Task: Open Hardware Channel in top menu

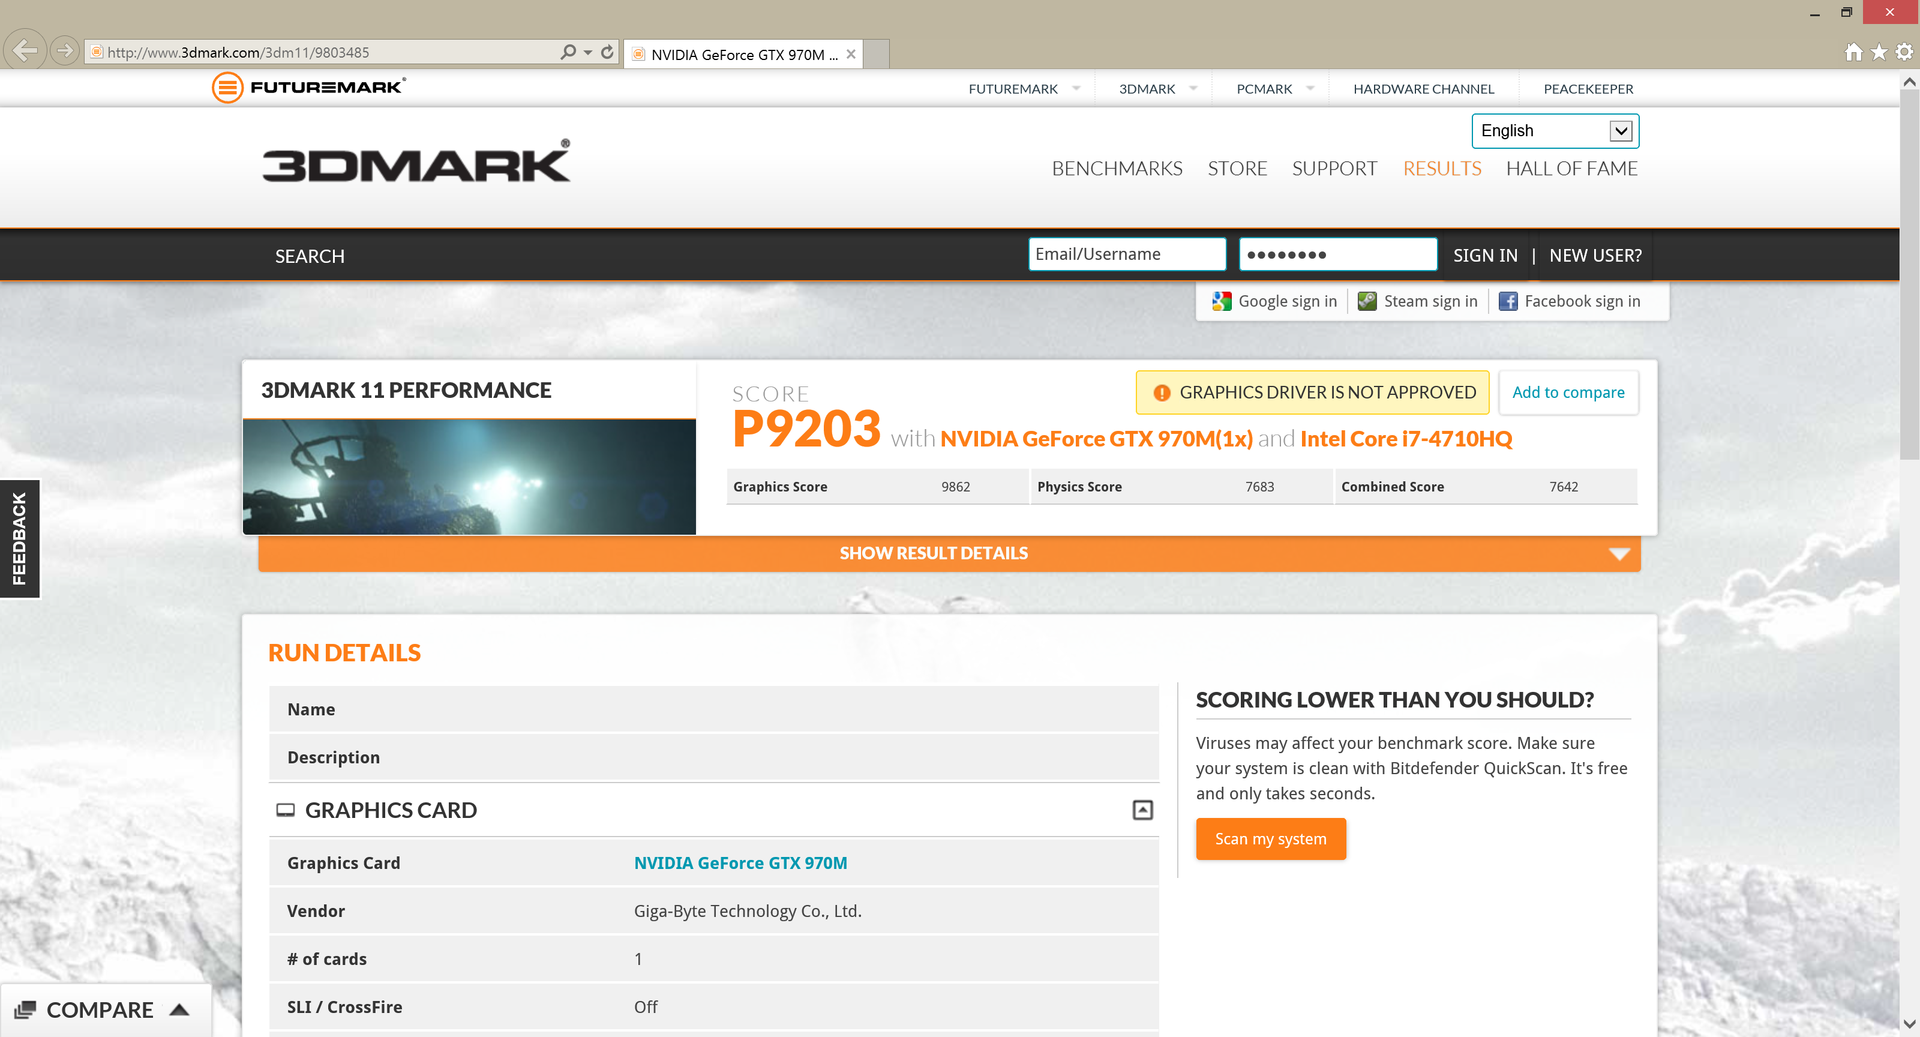Action: [x=1423, y=89]
